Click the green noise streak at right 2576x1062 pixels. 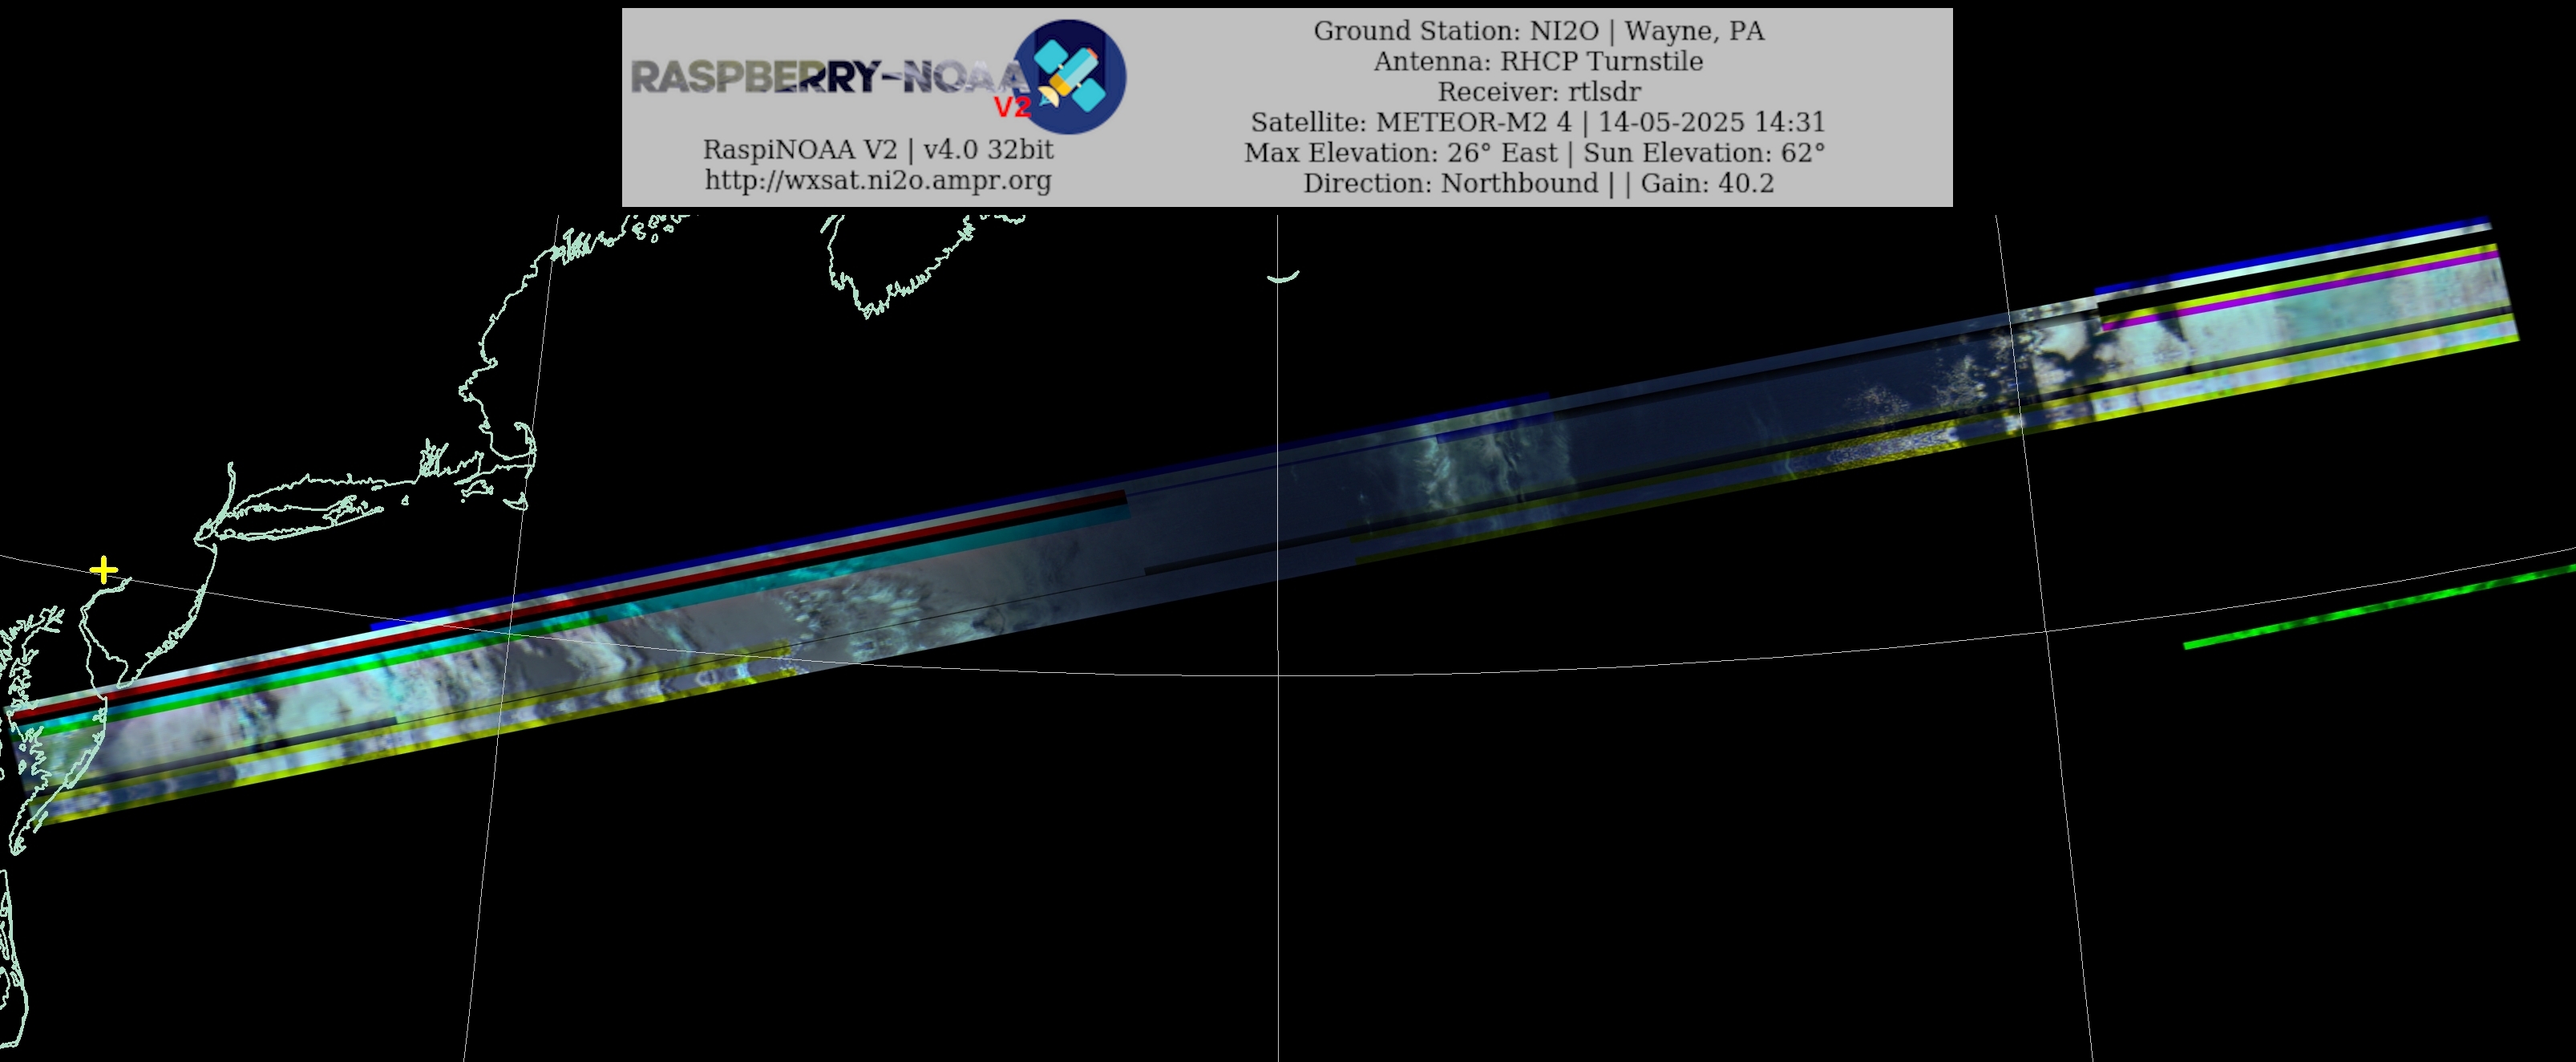tap(2380, 606)
